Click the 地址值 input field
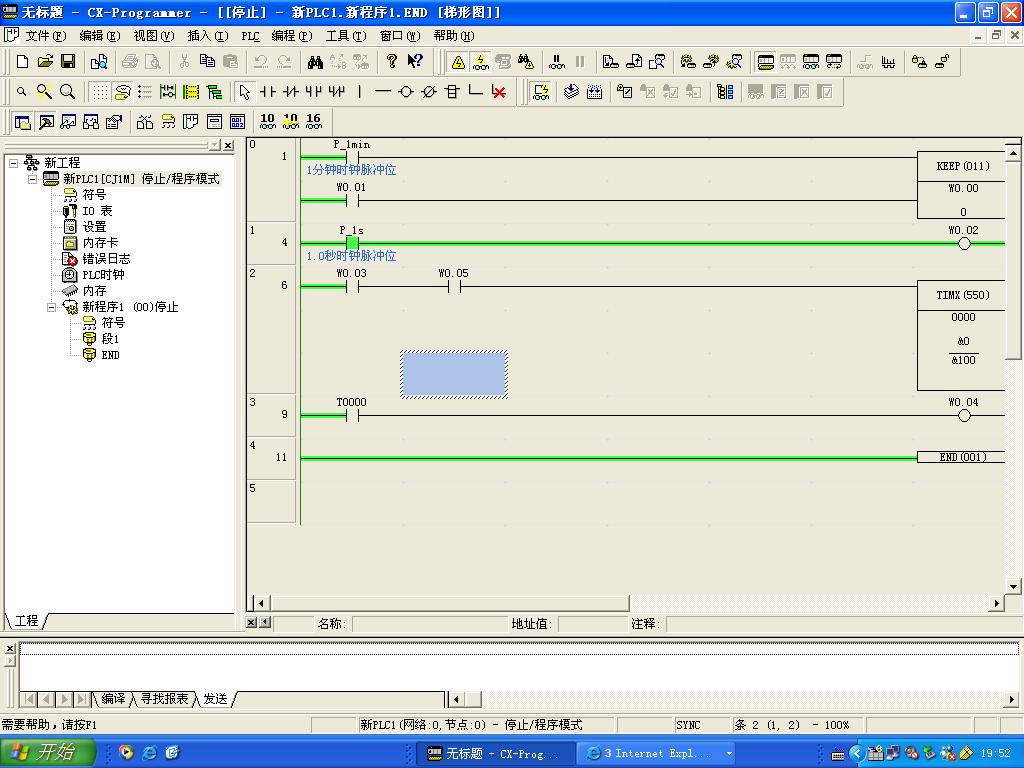This screenshot has width=1024, height=768. tap(592, 624)
